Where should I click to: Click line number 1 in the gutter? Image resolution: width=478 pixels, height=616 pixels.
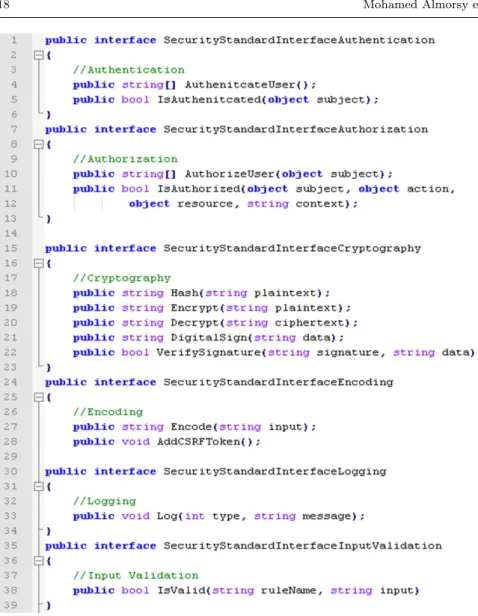click(x=14, y=40)
